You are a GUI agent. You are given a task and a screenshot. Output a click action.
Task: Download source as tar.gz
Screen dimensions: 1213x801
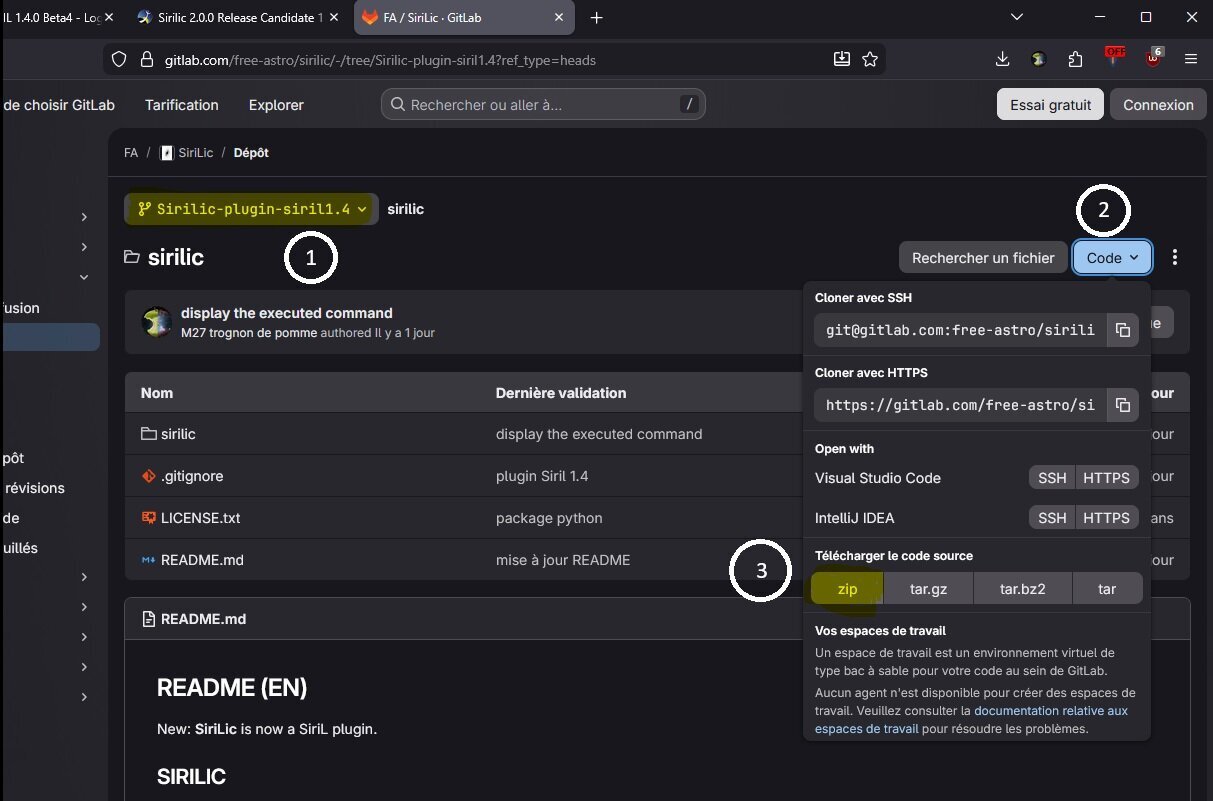[x=928, y=589]
